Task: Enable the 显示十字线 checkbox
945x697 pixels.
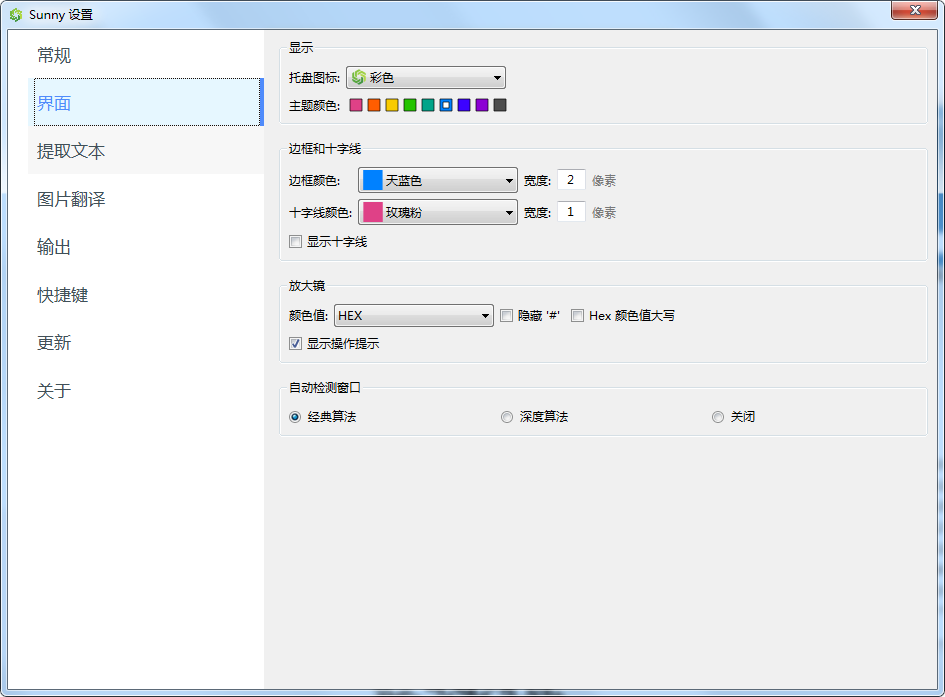Action: (x=295, y=241)
